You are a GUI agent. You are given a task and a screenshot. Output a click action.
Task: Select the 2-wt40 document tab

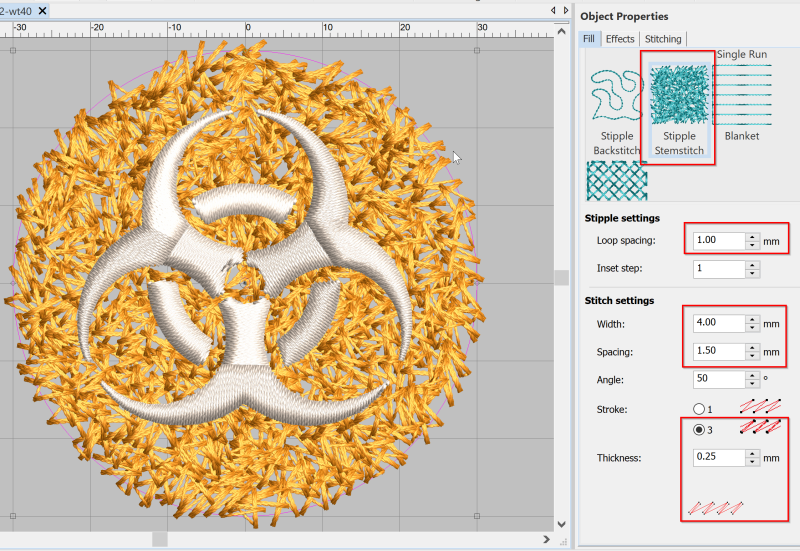point(16,11)
